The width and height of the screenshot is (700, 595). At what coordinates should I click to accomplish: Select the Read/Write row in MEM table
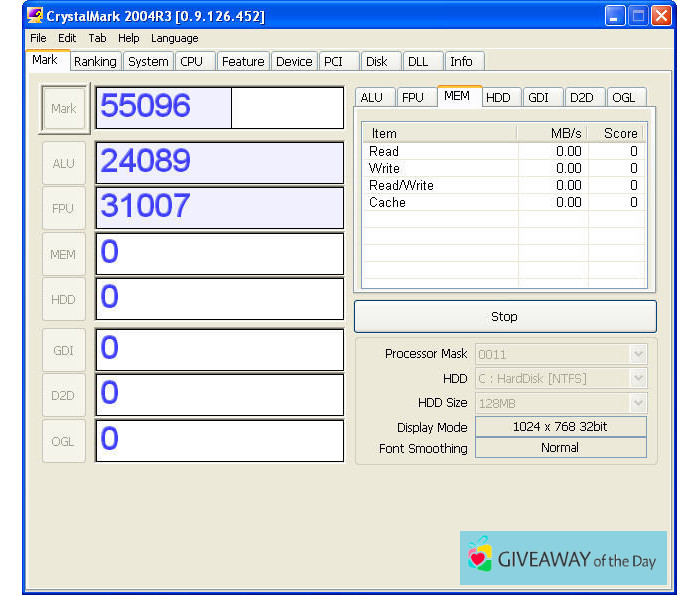point(400,185)
